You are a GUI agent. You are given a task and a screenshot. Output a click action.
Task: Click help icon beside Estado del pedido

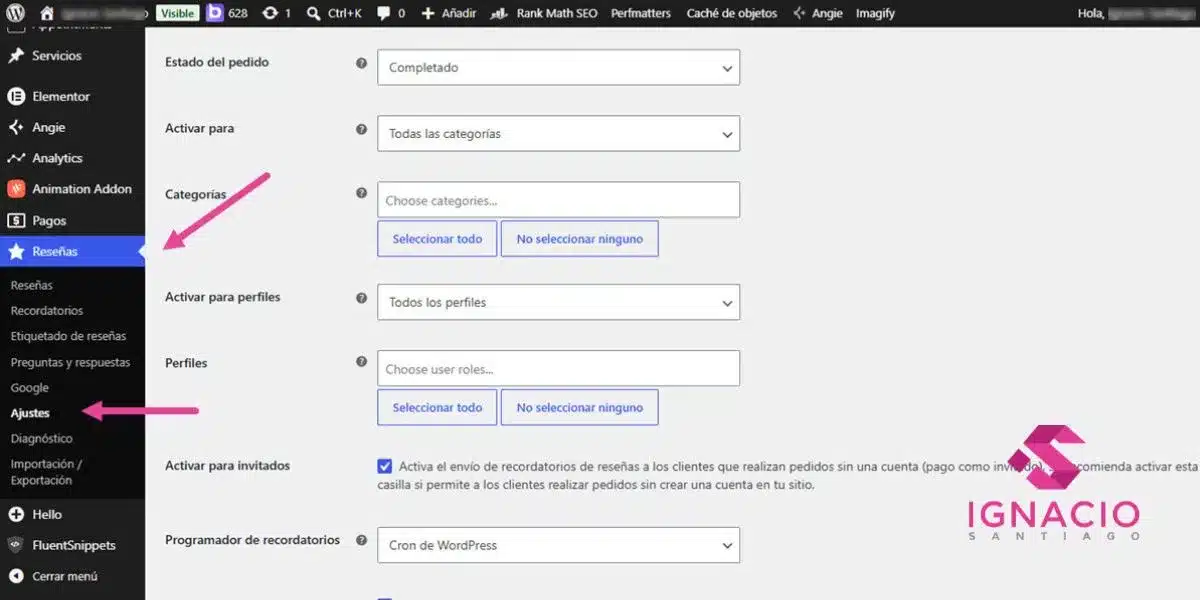362,63
